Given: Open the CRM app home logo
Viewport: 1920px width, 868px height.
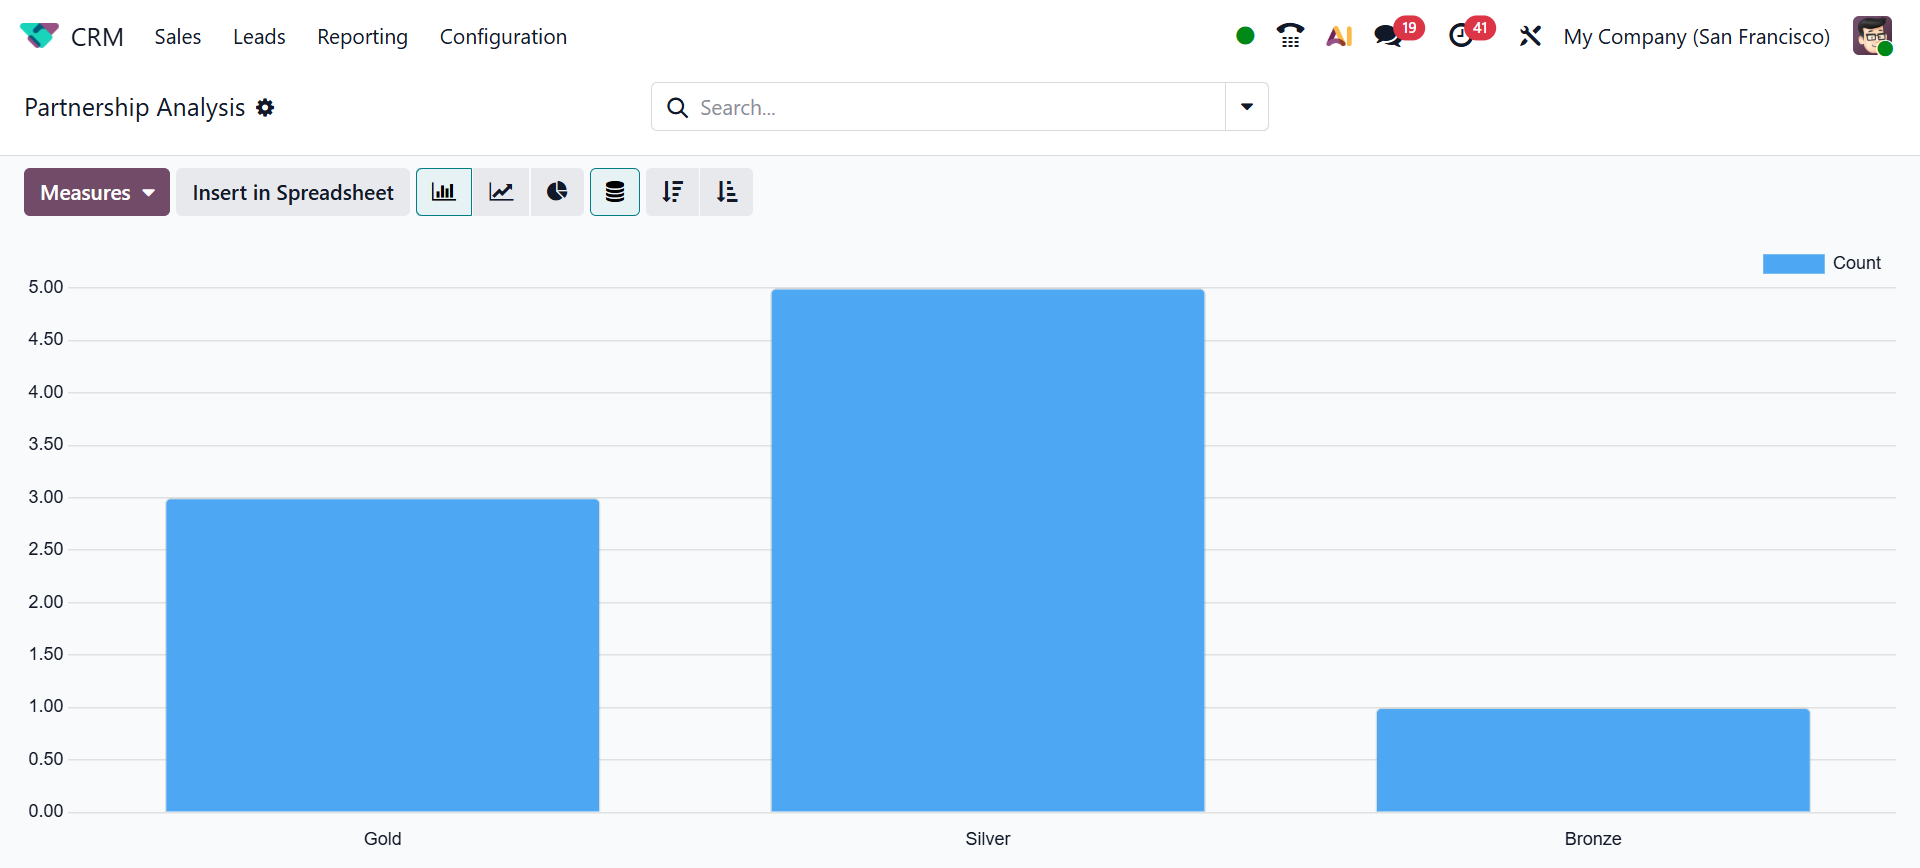Looking at the screenshot, I should pos(39,36).
